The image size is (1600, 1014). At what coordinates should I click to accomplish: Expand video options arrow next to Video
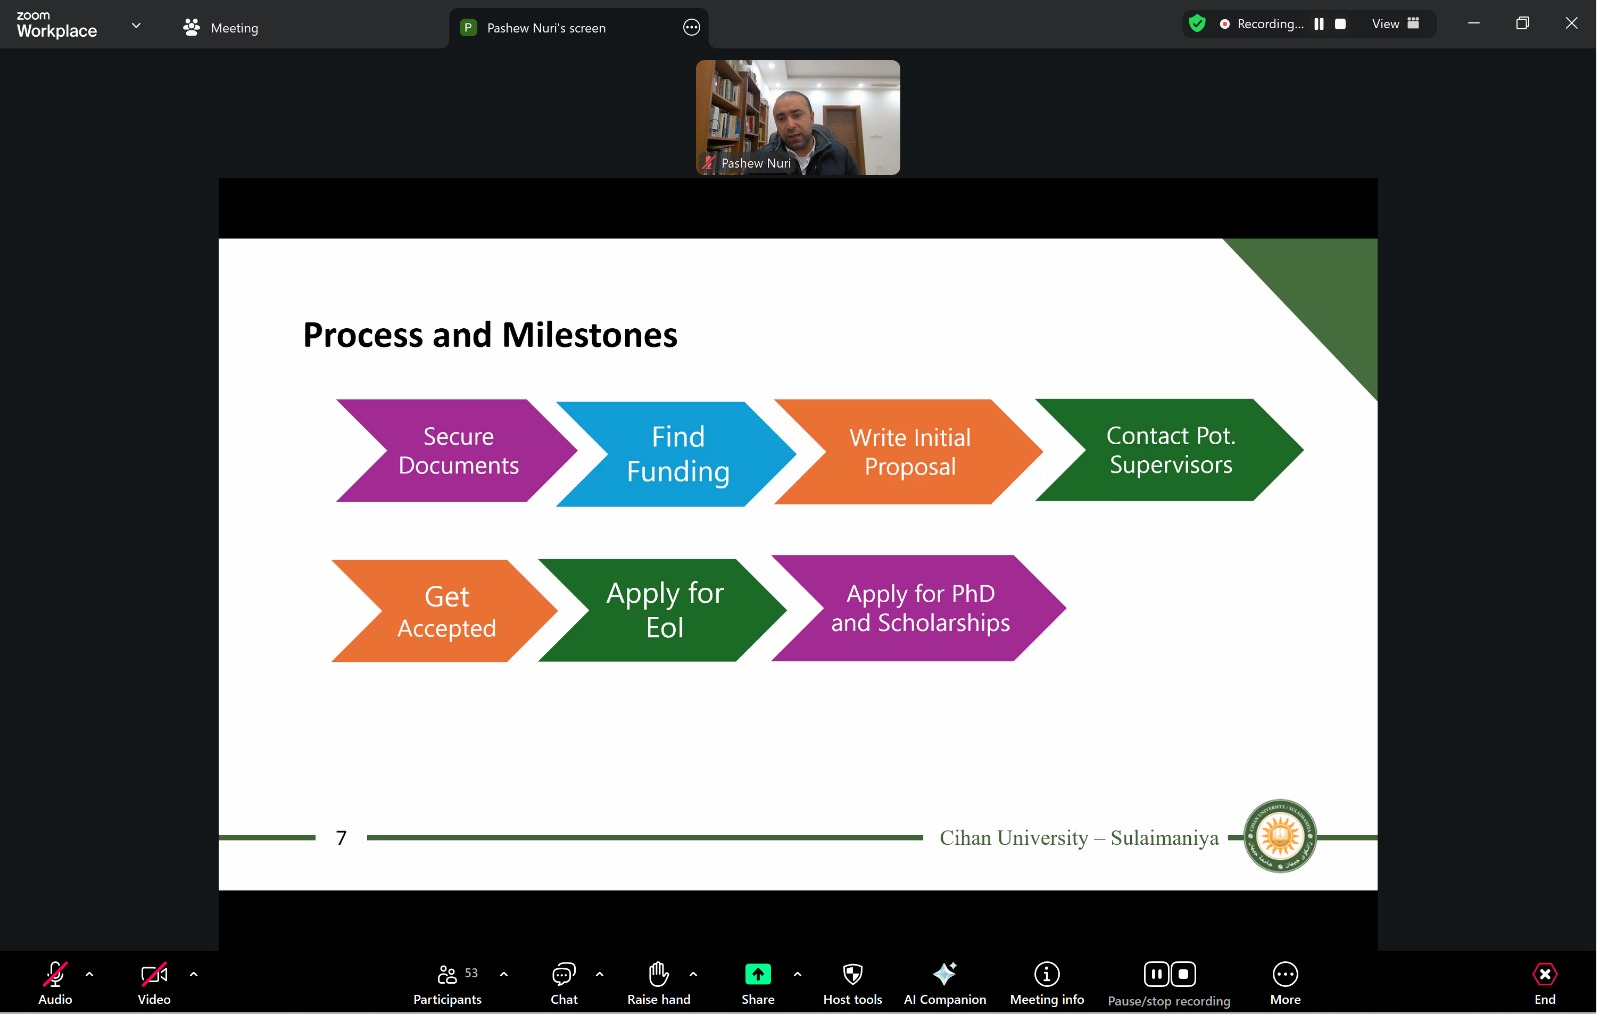pos(193,974)
